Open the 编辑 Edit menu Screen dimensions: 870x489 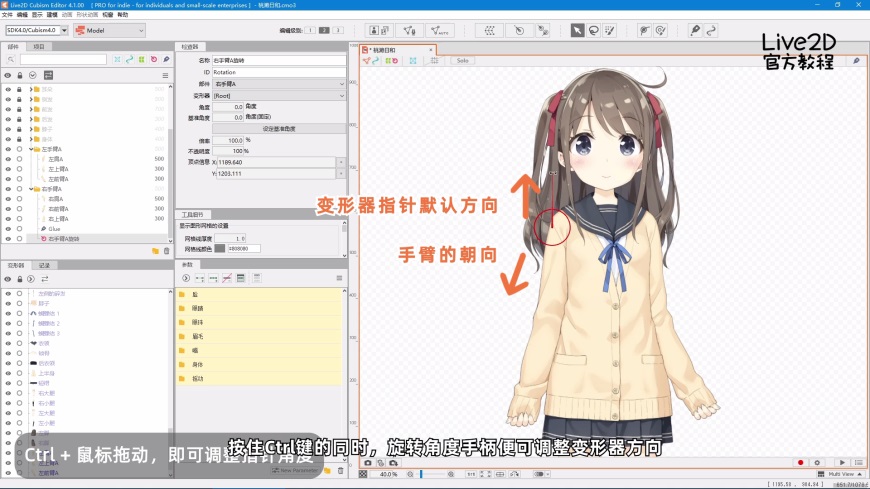22,14
